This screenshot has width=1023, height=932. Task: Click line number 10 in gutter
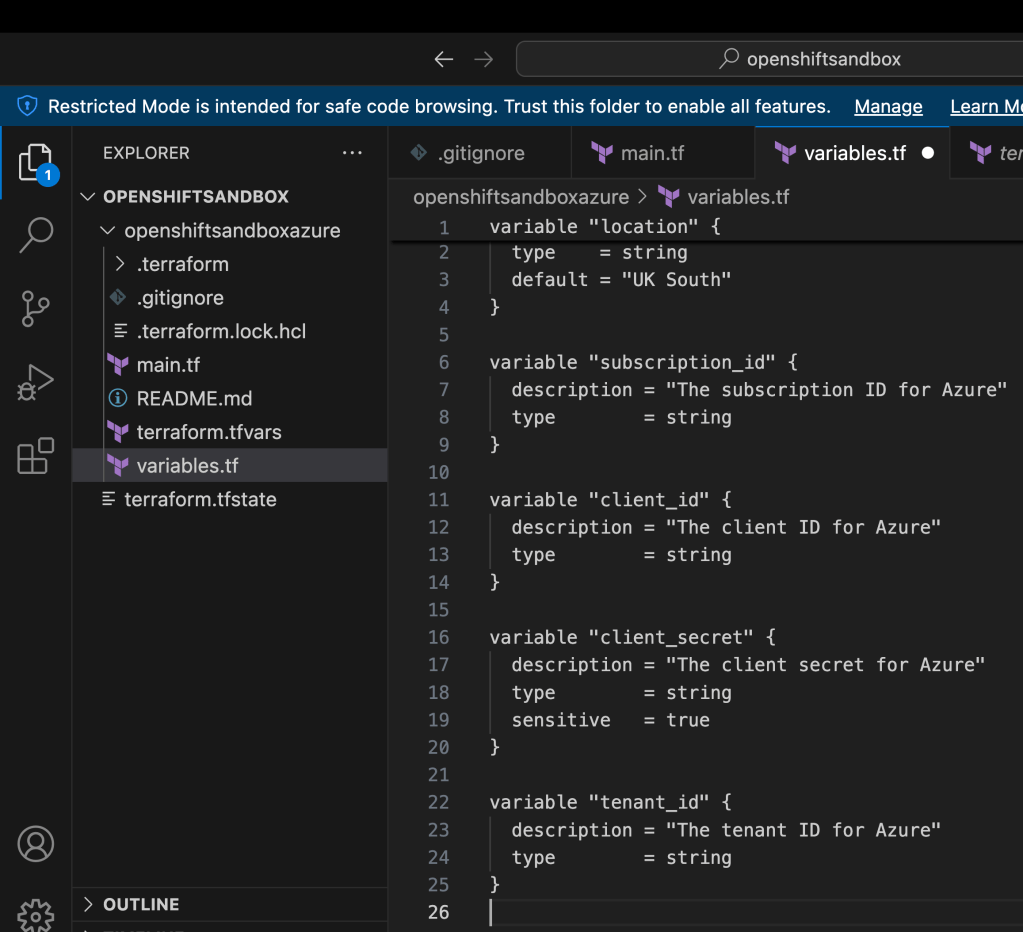[x=438, y=472]
